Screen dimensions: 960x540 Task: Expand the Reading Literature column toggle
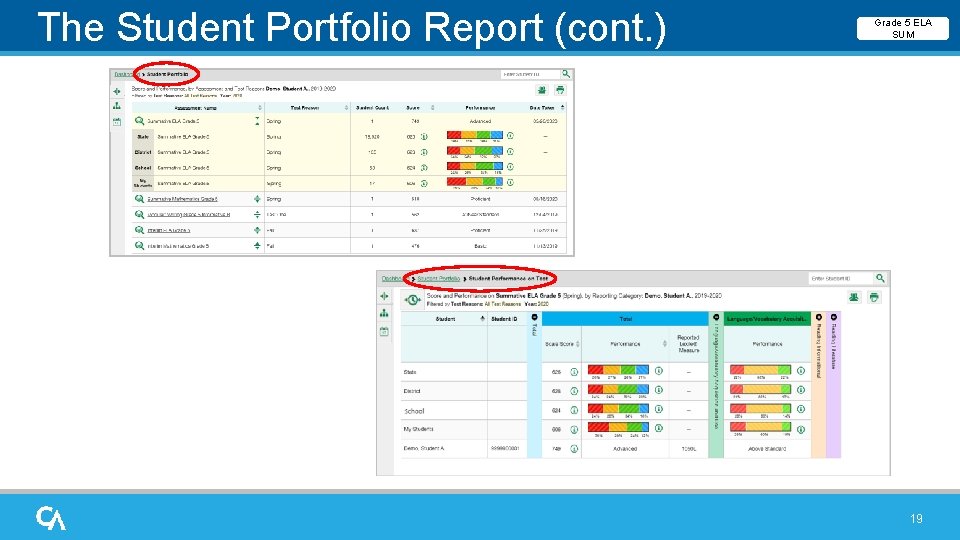point(833,317)
